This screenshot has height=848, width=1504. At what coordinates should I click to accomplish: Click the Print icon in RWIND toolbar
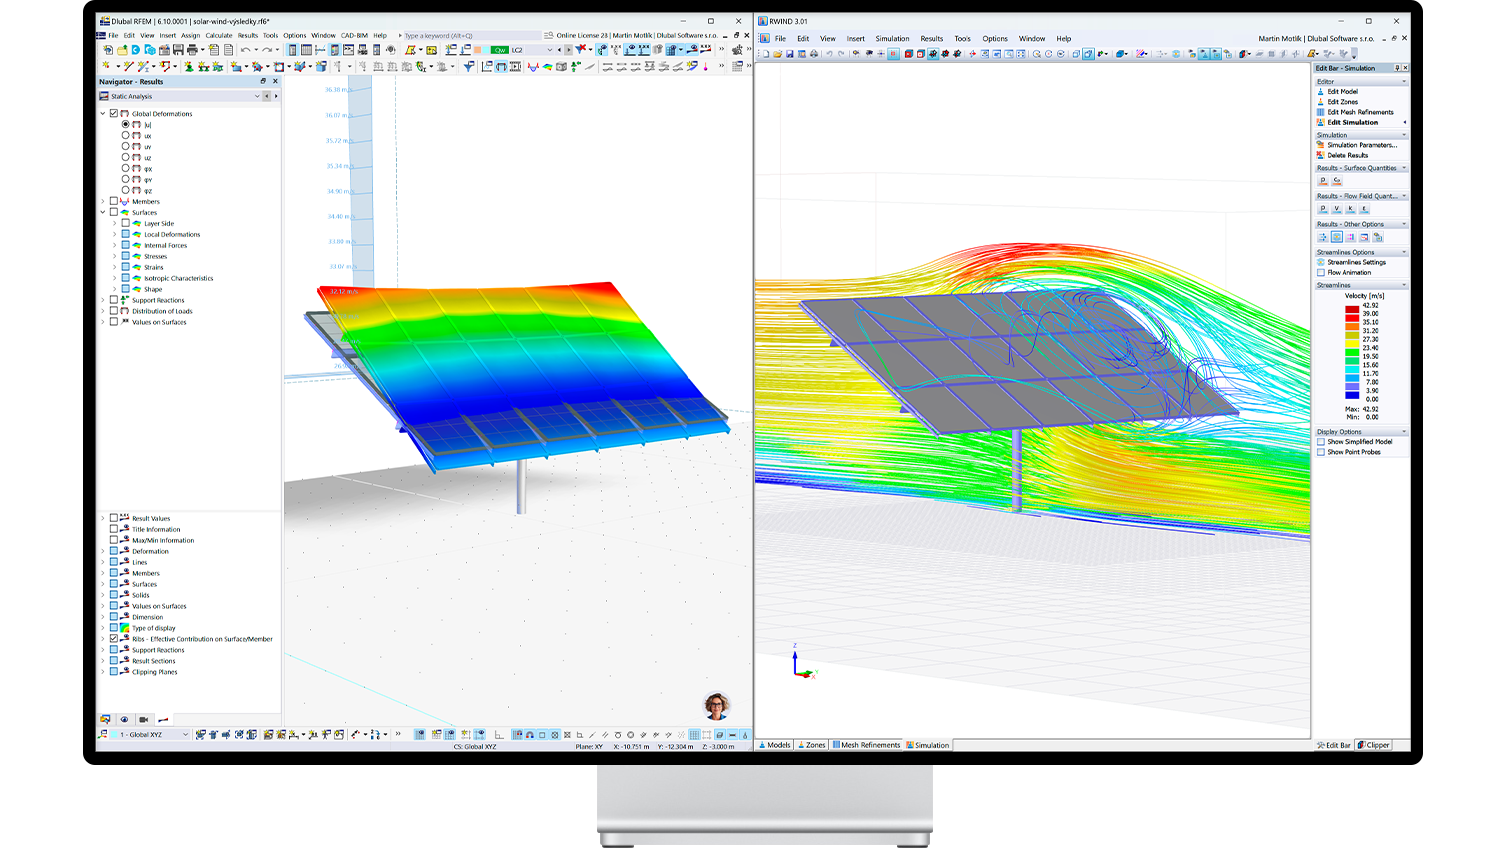coord(813,54)
